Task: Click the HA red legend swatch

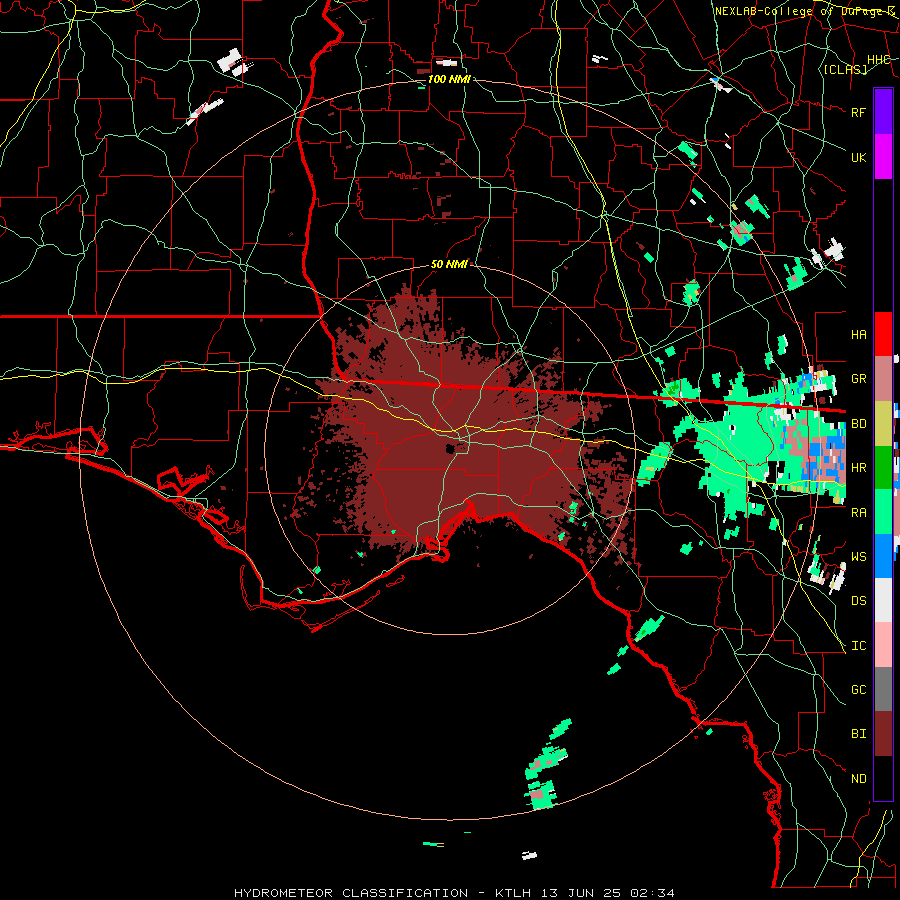Action: pos(883,334)
